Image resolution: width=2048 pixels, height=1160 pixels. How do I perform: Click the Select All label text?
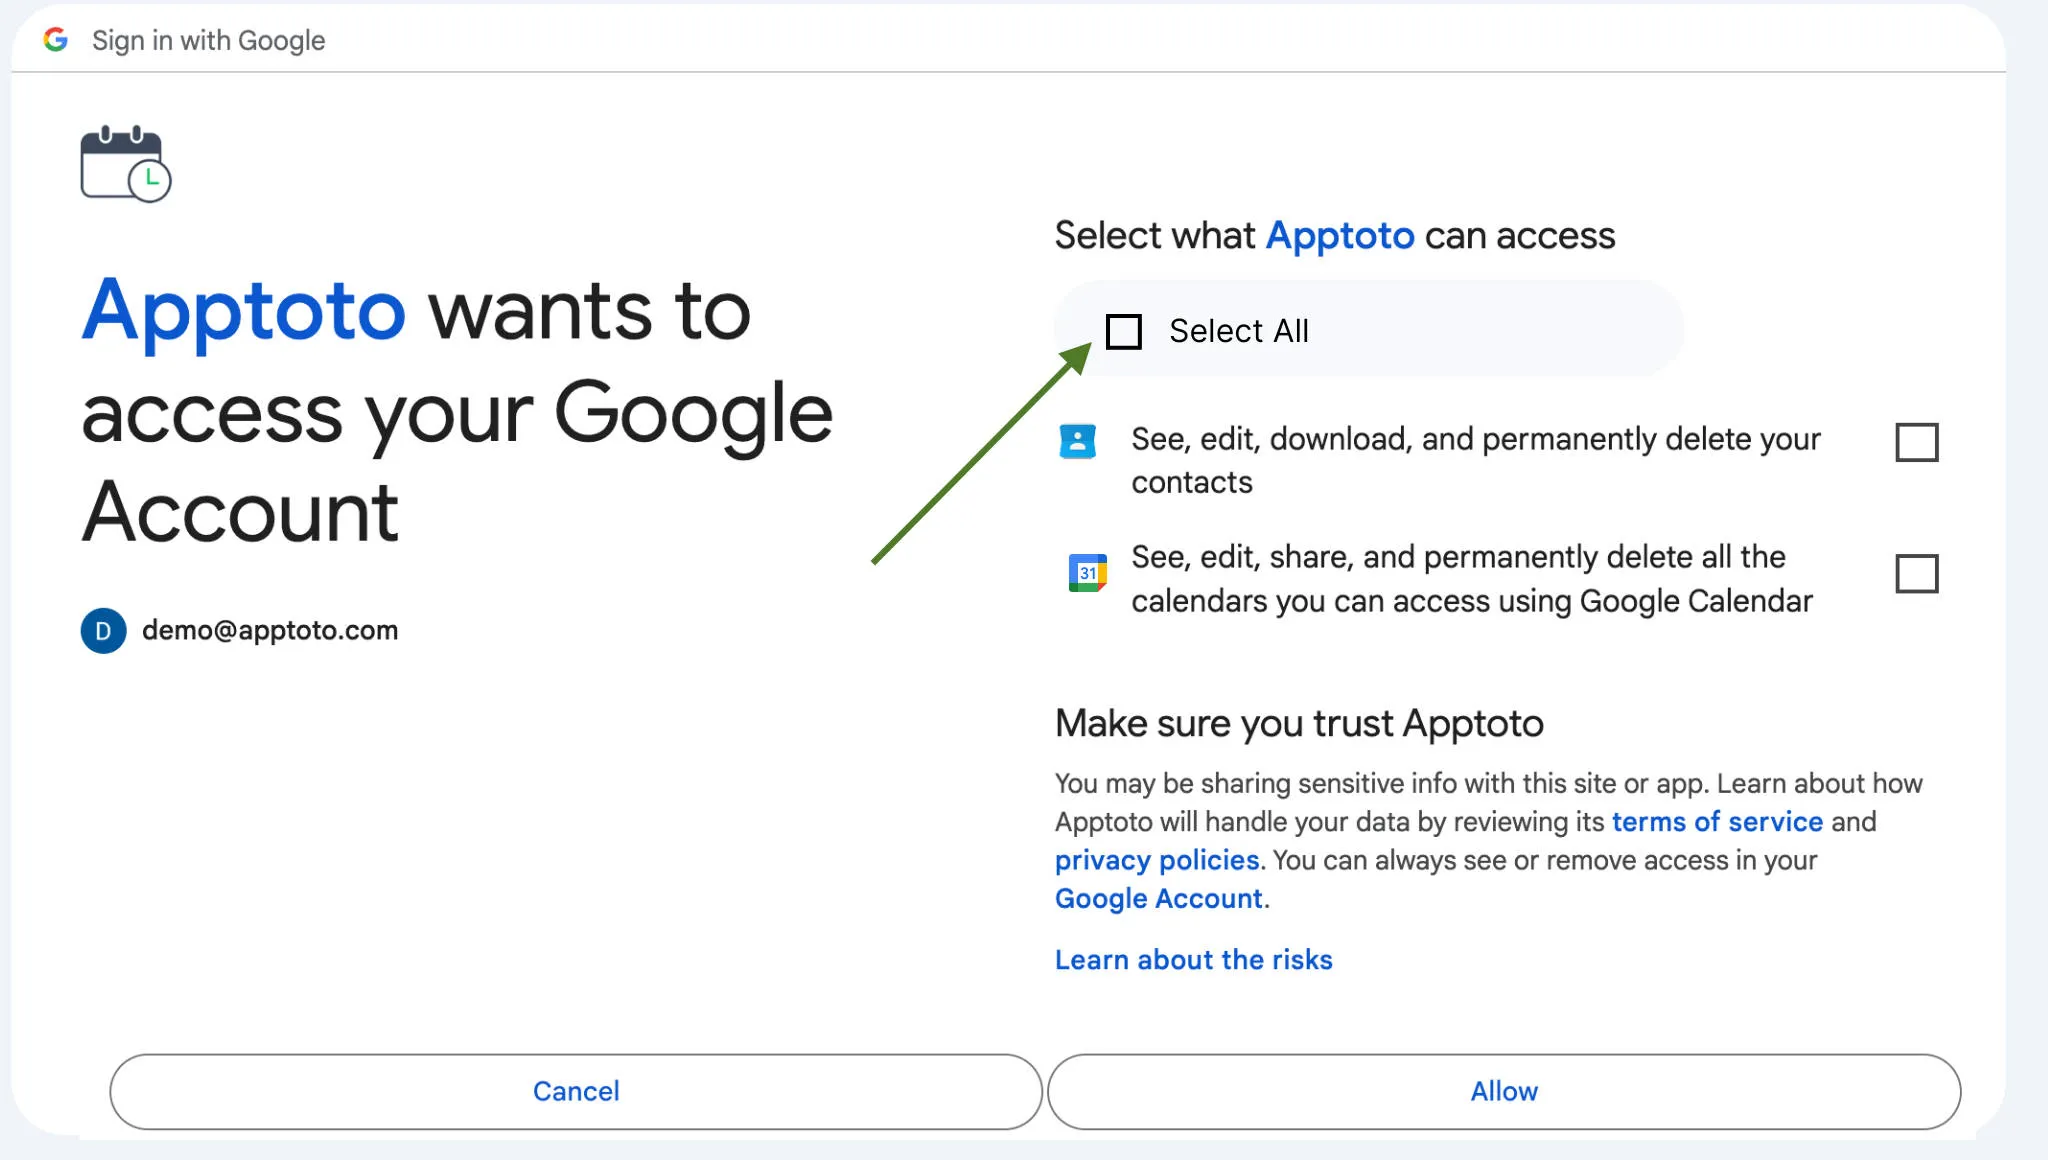(x=1239, y=331)
